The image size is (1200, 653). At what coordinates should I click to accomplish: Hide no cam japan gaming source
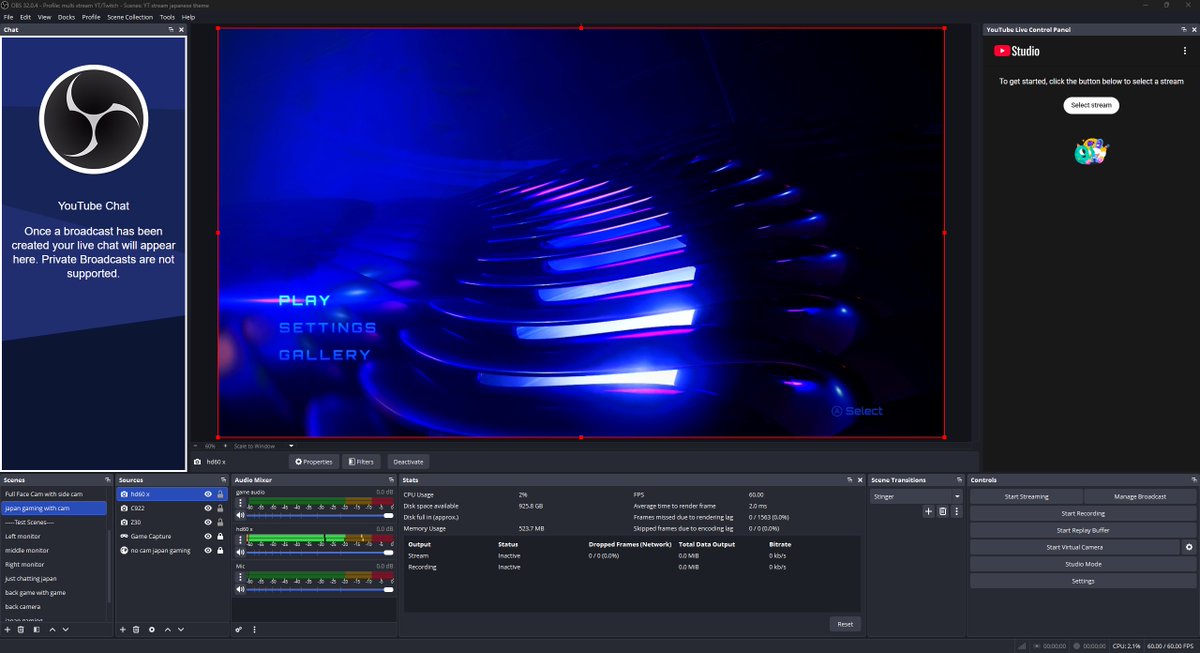coord(208,550)
